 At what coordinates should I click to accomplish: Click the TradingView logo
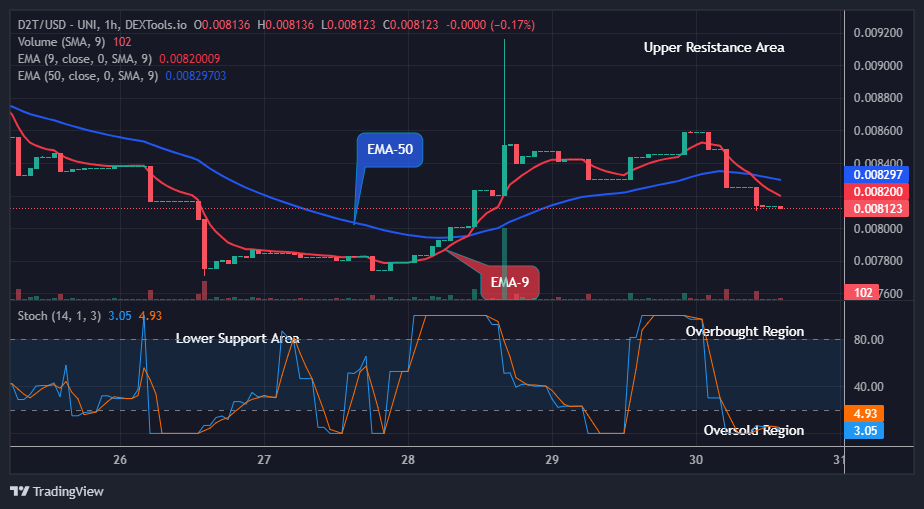point(57,491)
